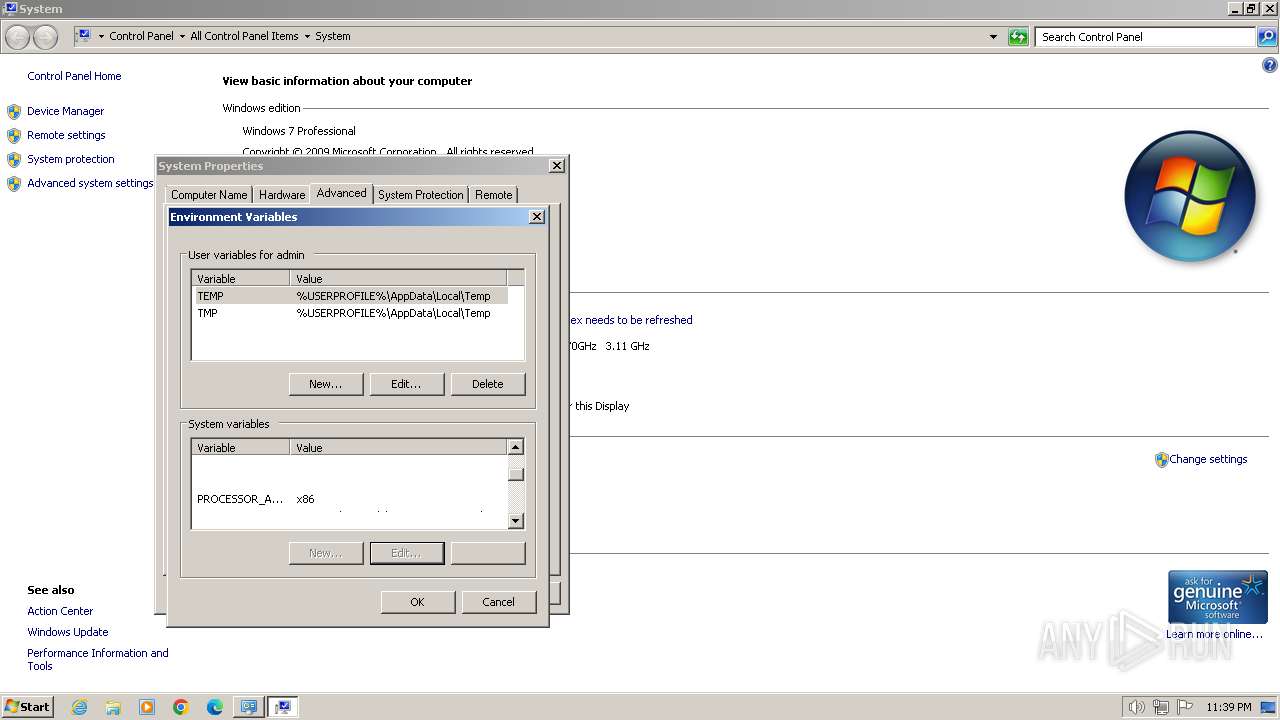The height and width of the screenshot is (720, 1280).
Task: Click the shield icon beside Remote settings
Action: pos(14,135)
